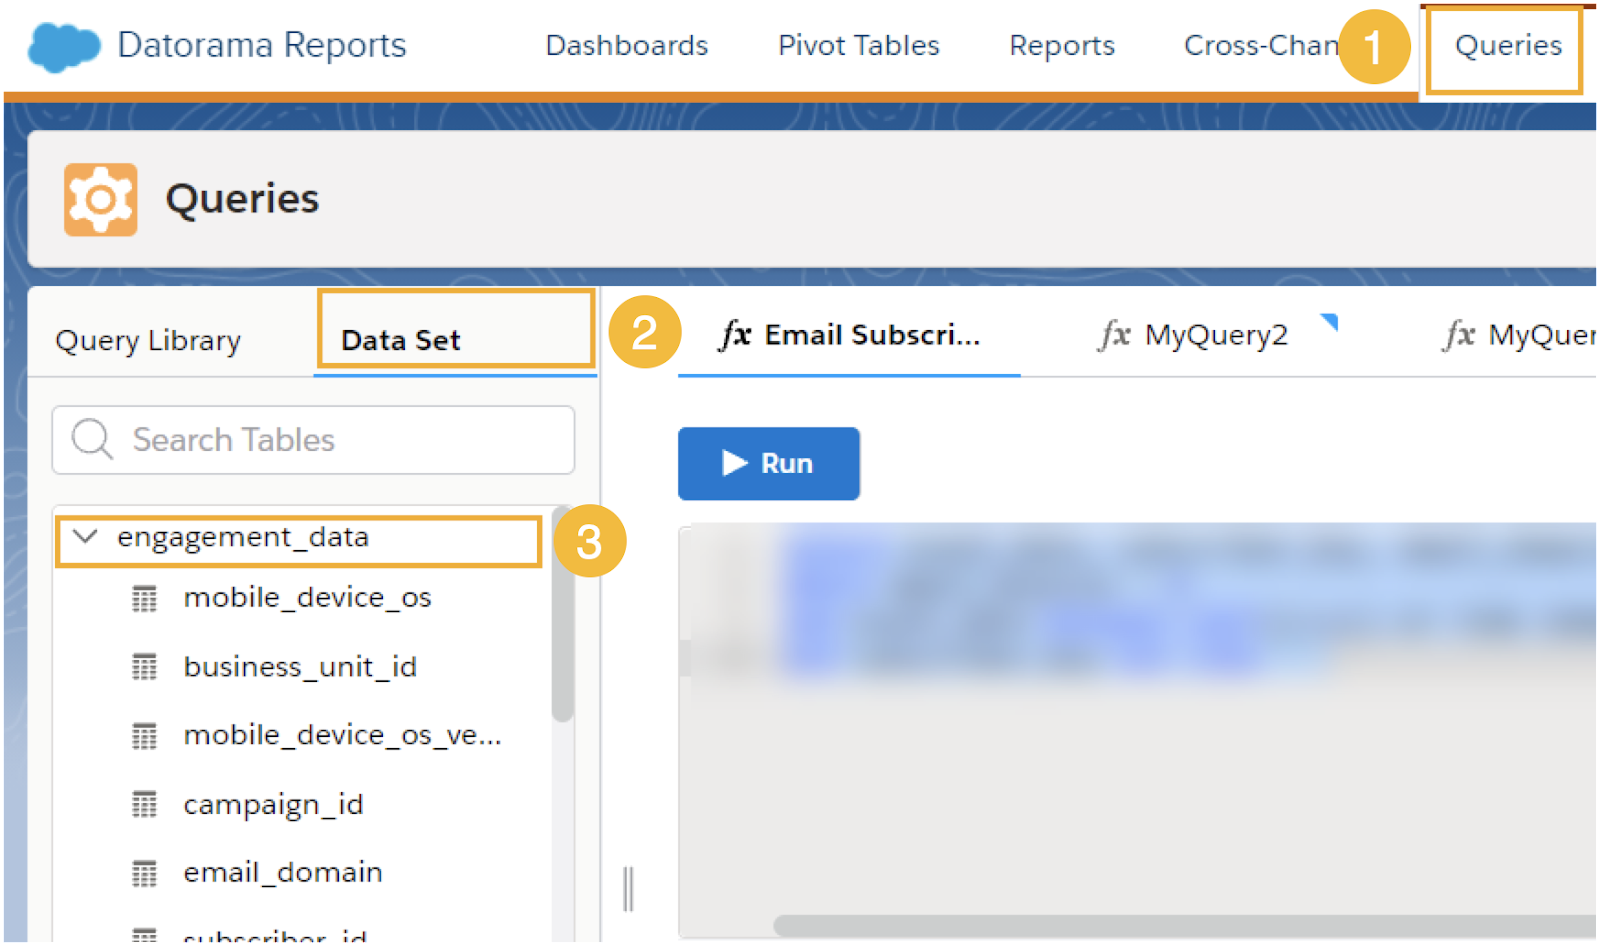Click the blue corner marker on MyQuery2
1600x946 pixels.
pos(1330,321)
